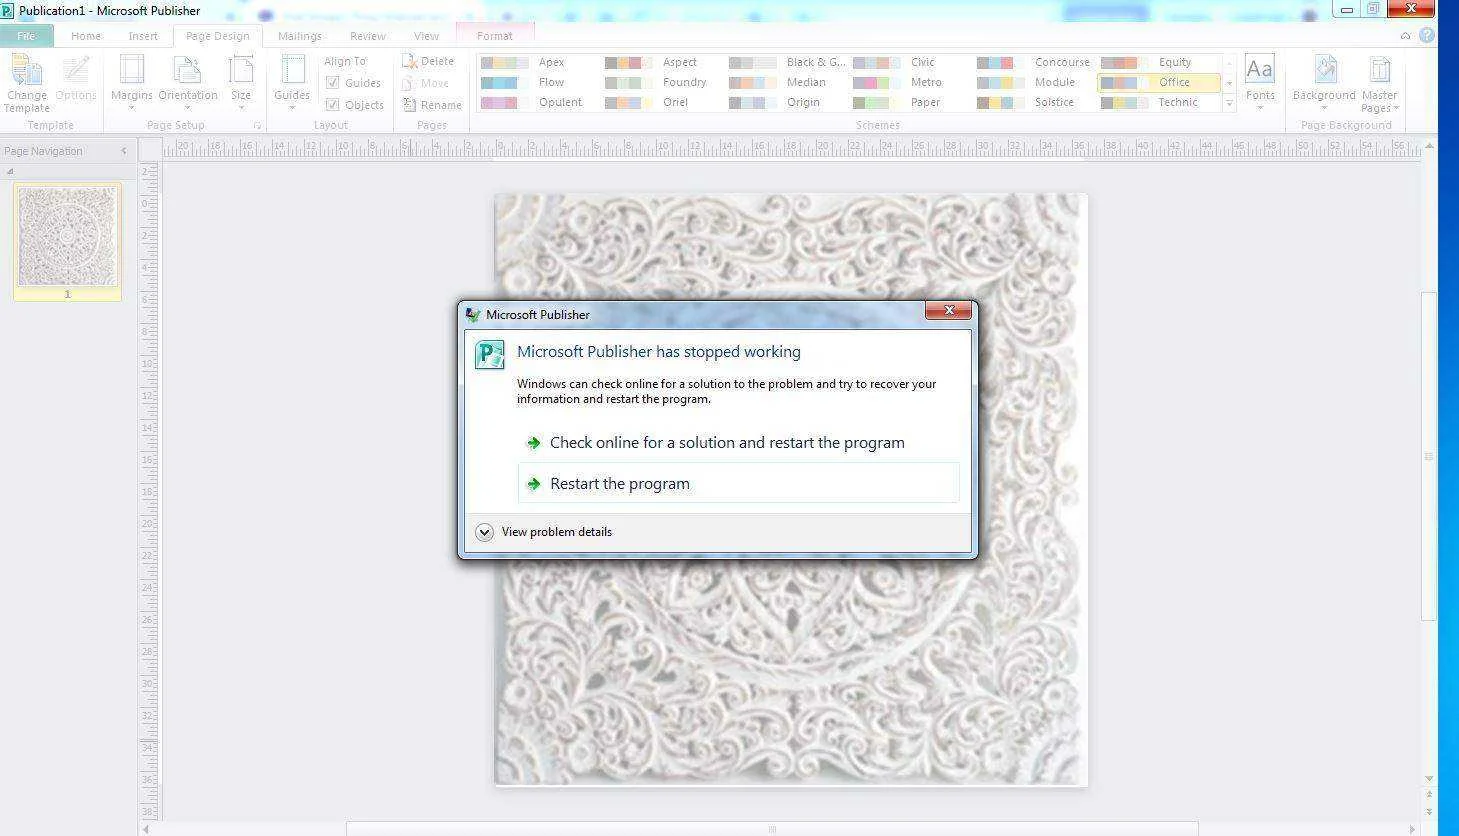This screenshot has height=836, width=1459.
Task: Apply the Foundry color scheme
Action: (661, 82)
